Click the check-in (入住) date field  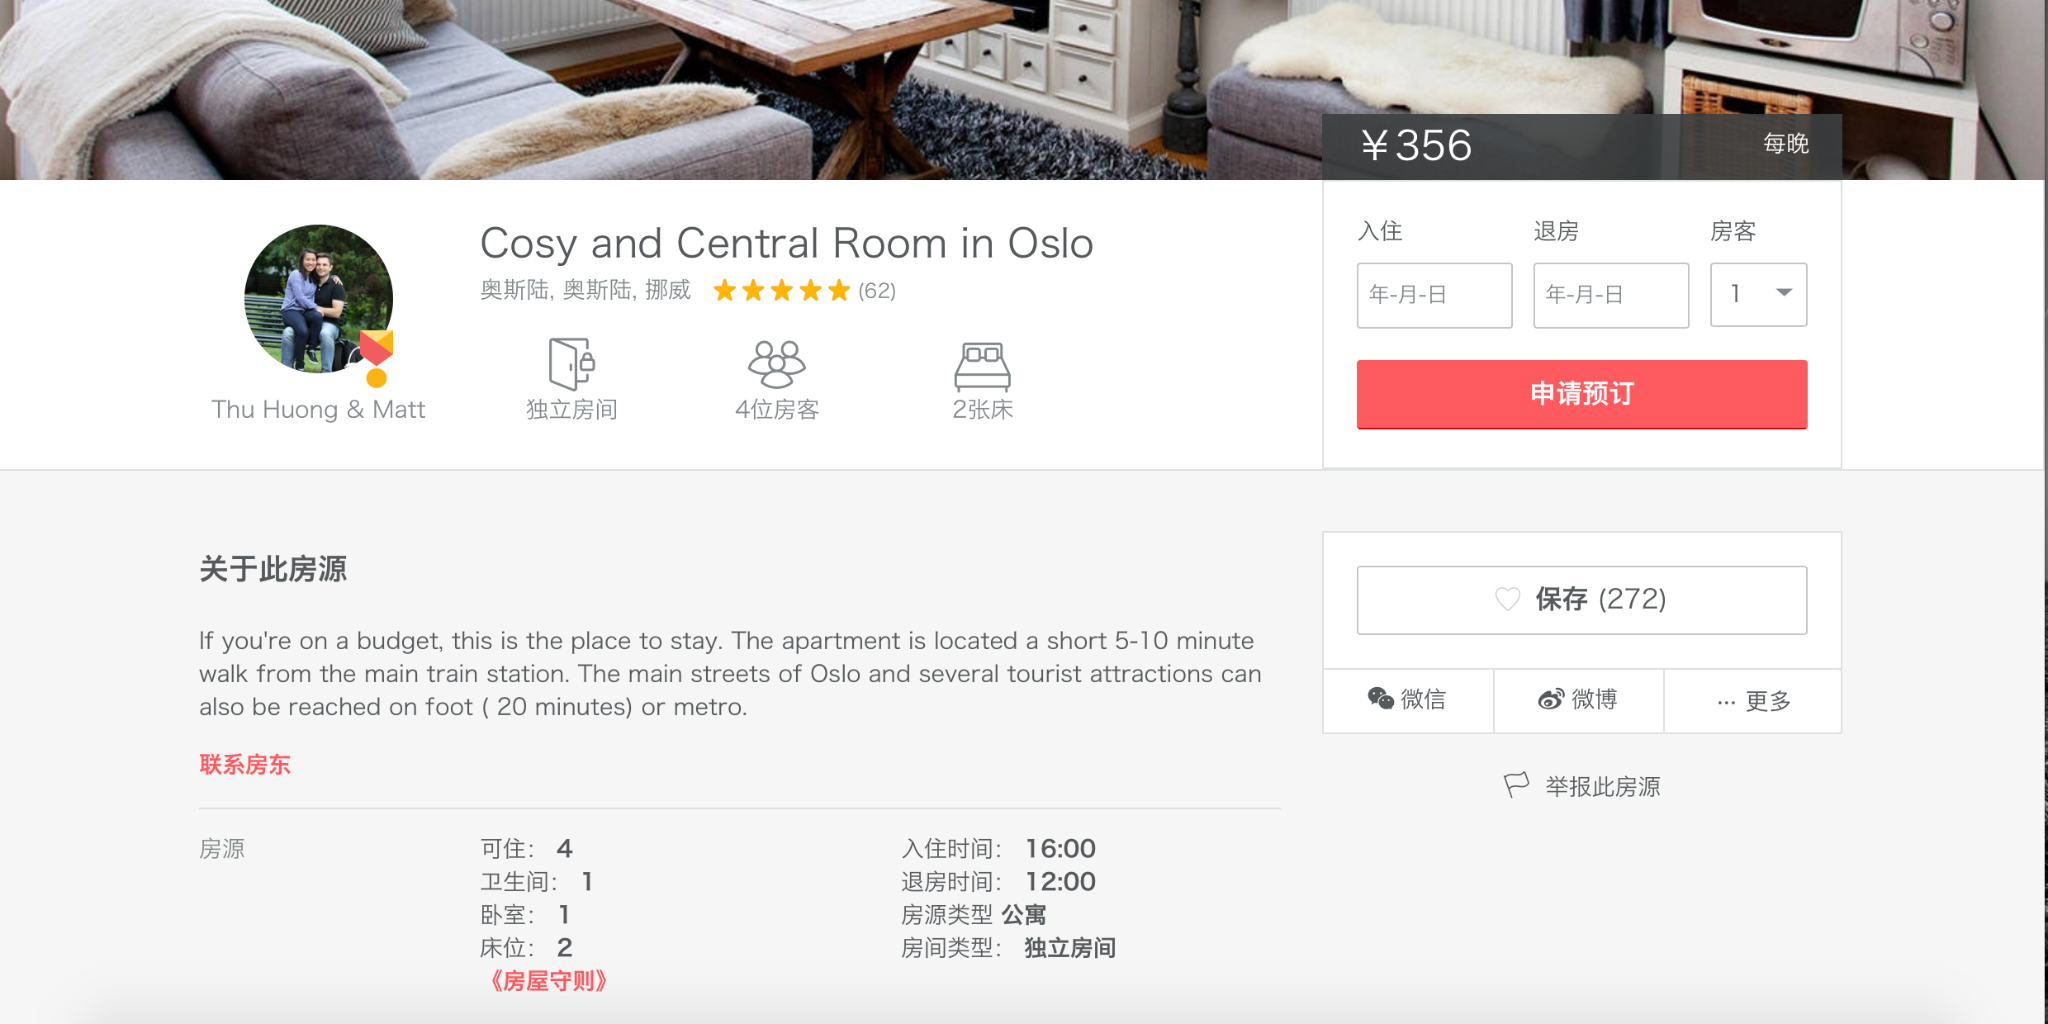pyautogui.click(x=1434, y=295)
